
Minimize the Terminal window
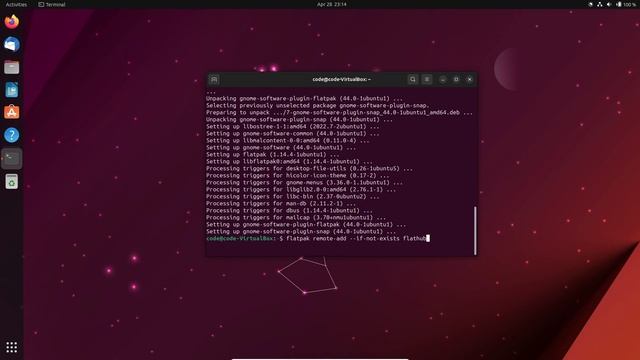click(443, 79)
